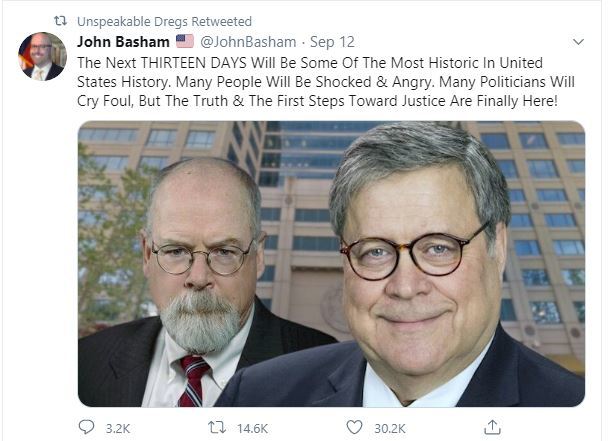View the 3.2K replies count
The image size is (616, 441).
coord(118,428)
